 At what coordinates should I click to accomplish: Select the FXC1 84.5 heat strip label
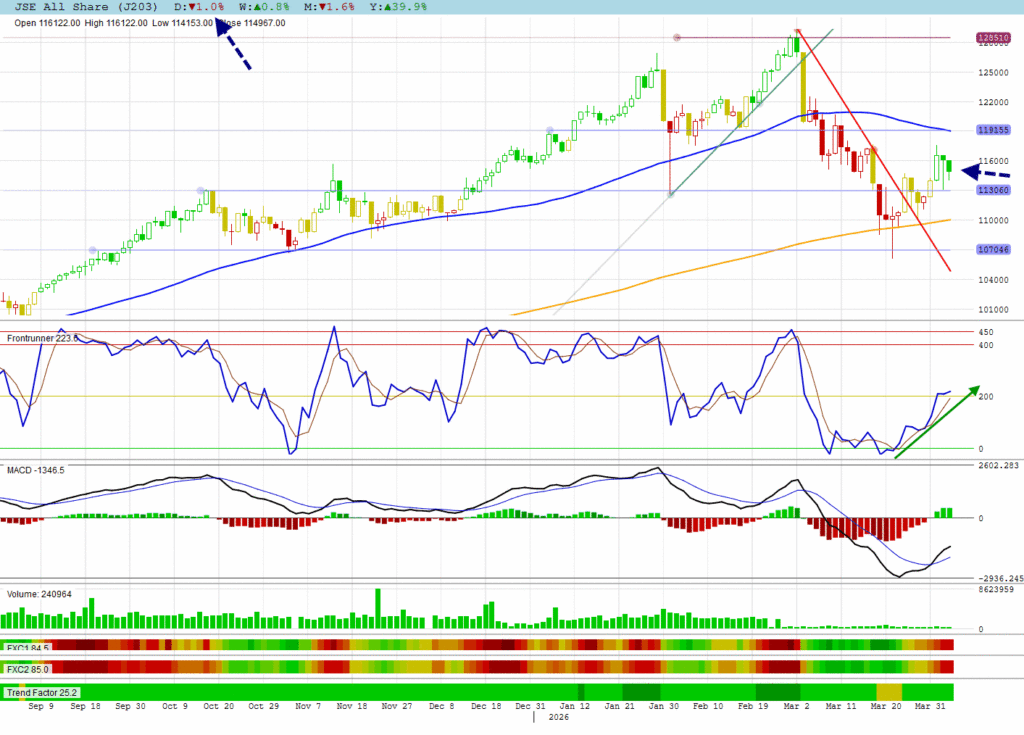coord(27,646)
